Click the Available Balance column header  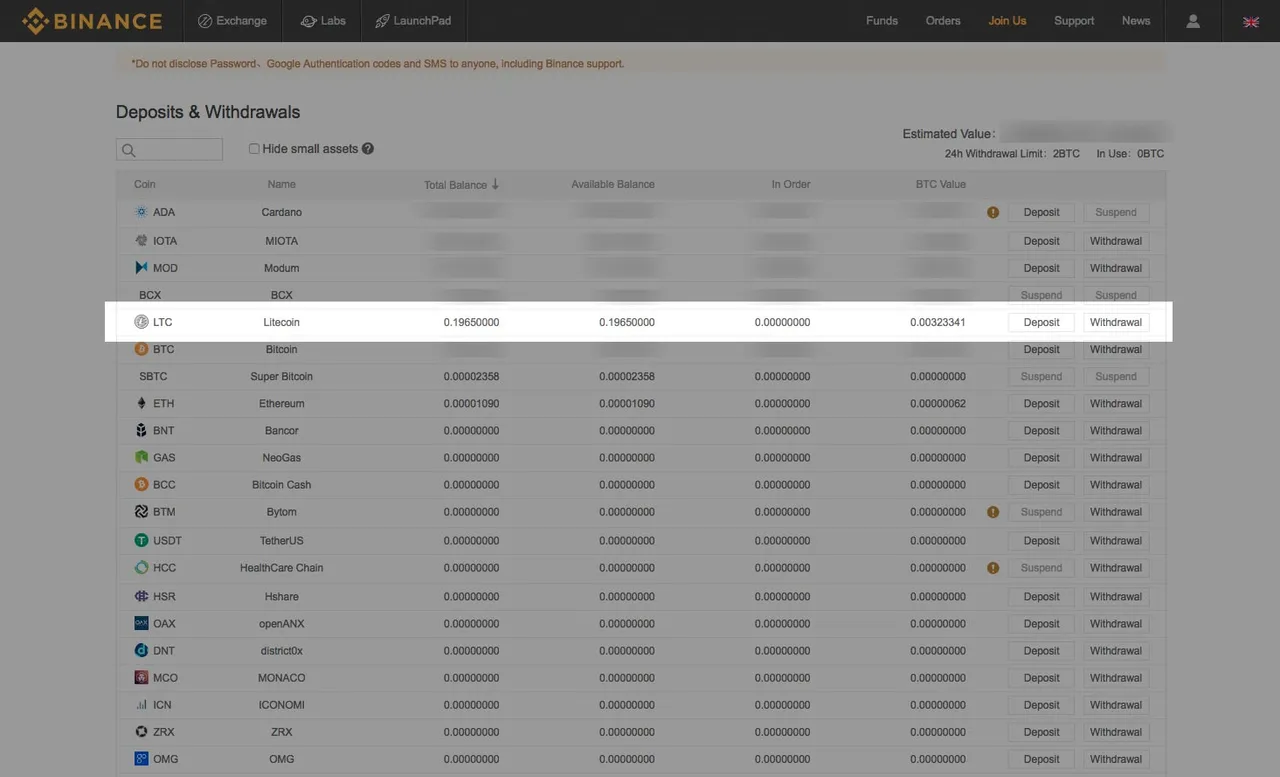tap(613, 184)
